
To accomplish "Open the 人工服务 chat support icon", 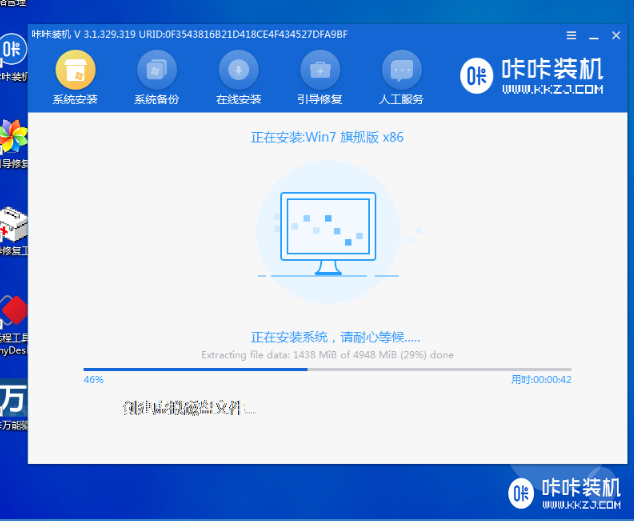I will click(402, 70).
